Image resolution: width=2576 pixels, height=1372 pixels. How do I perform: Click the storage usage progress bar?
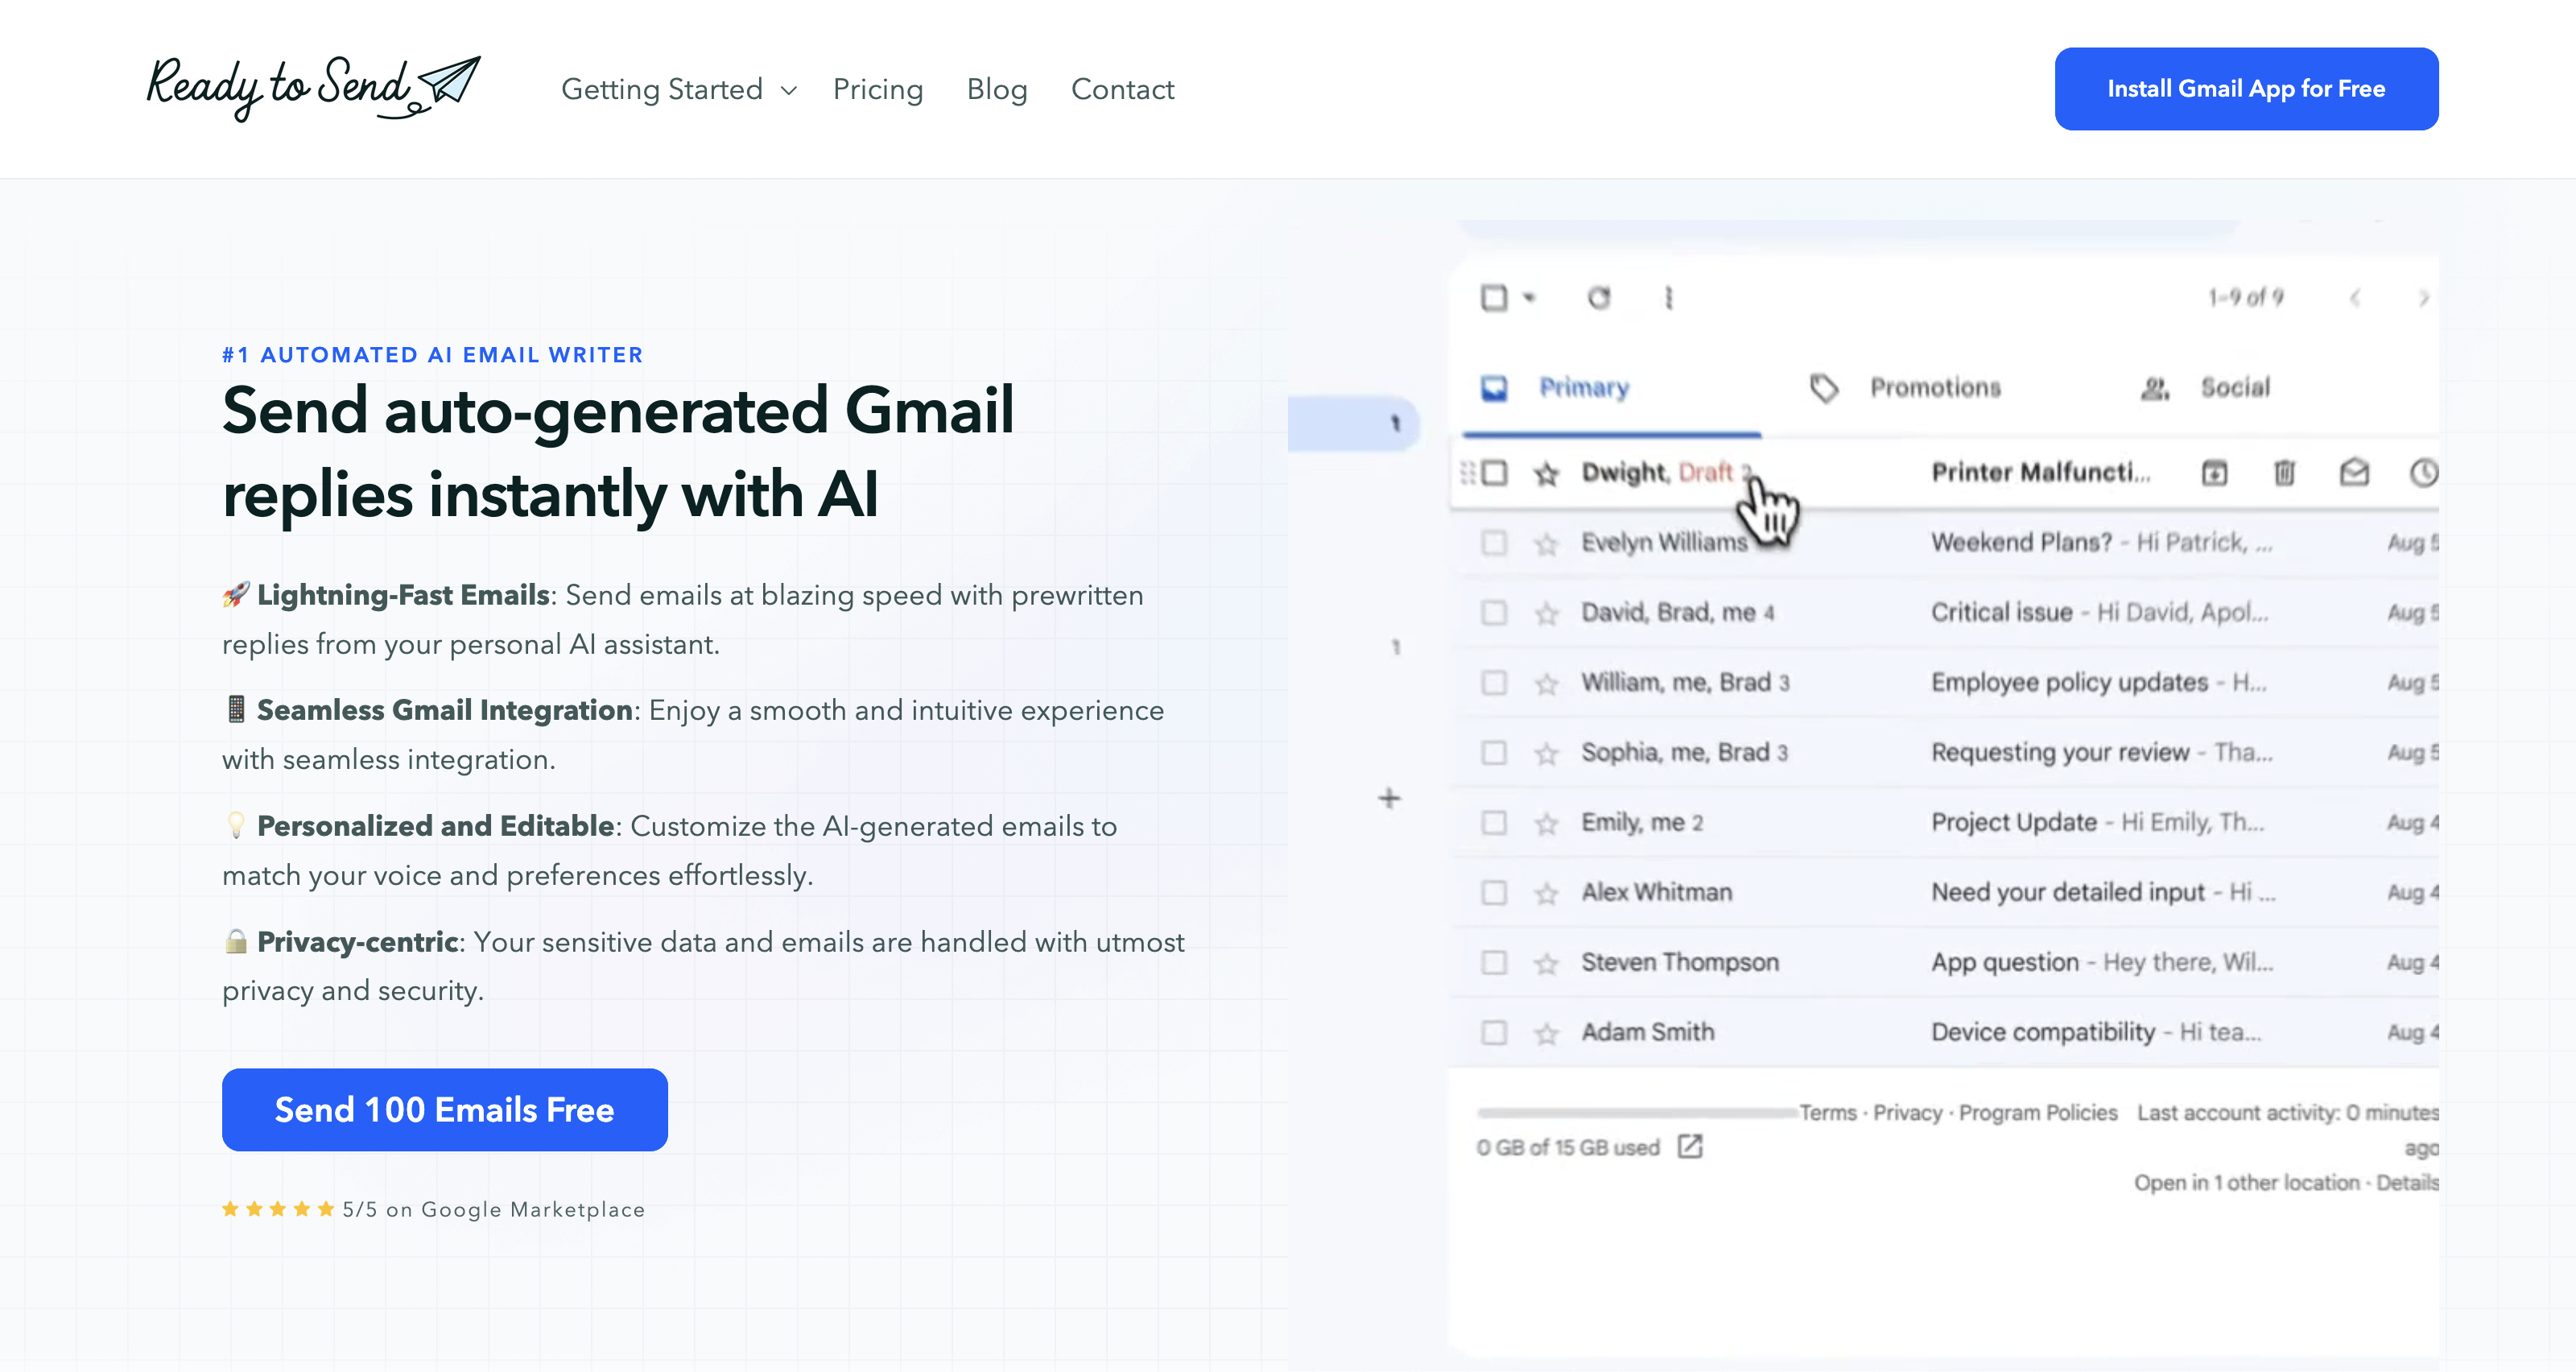[x=1637, y=1112]
